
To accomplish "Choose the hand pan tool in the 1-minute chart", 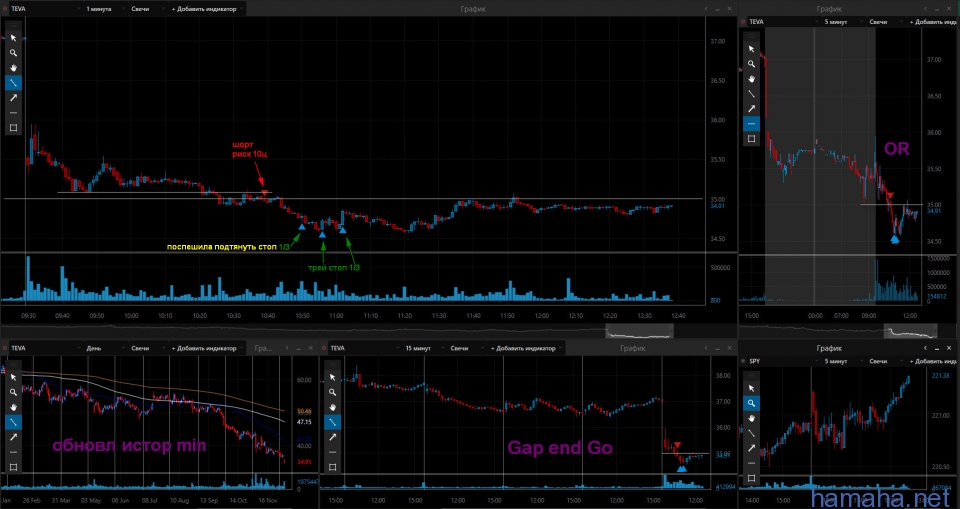I will 13,68.
